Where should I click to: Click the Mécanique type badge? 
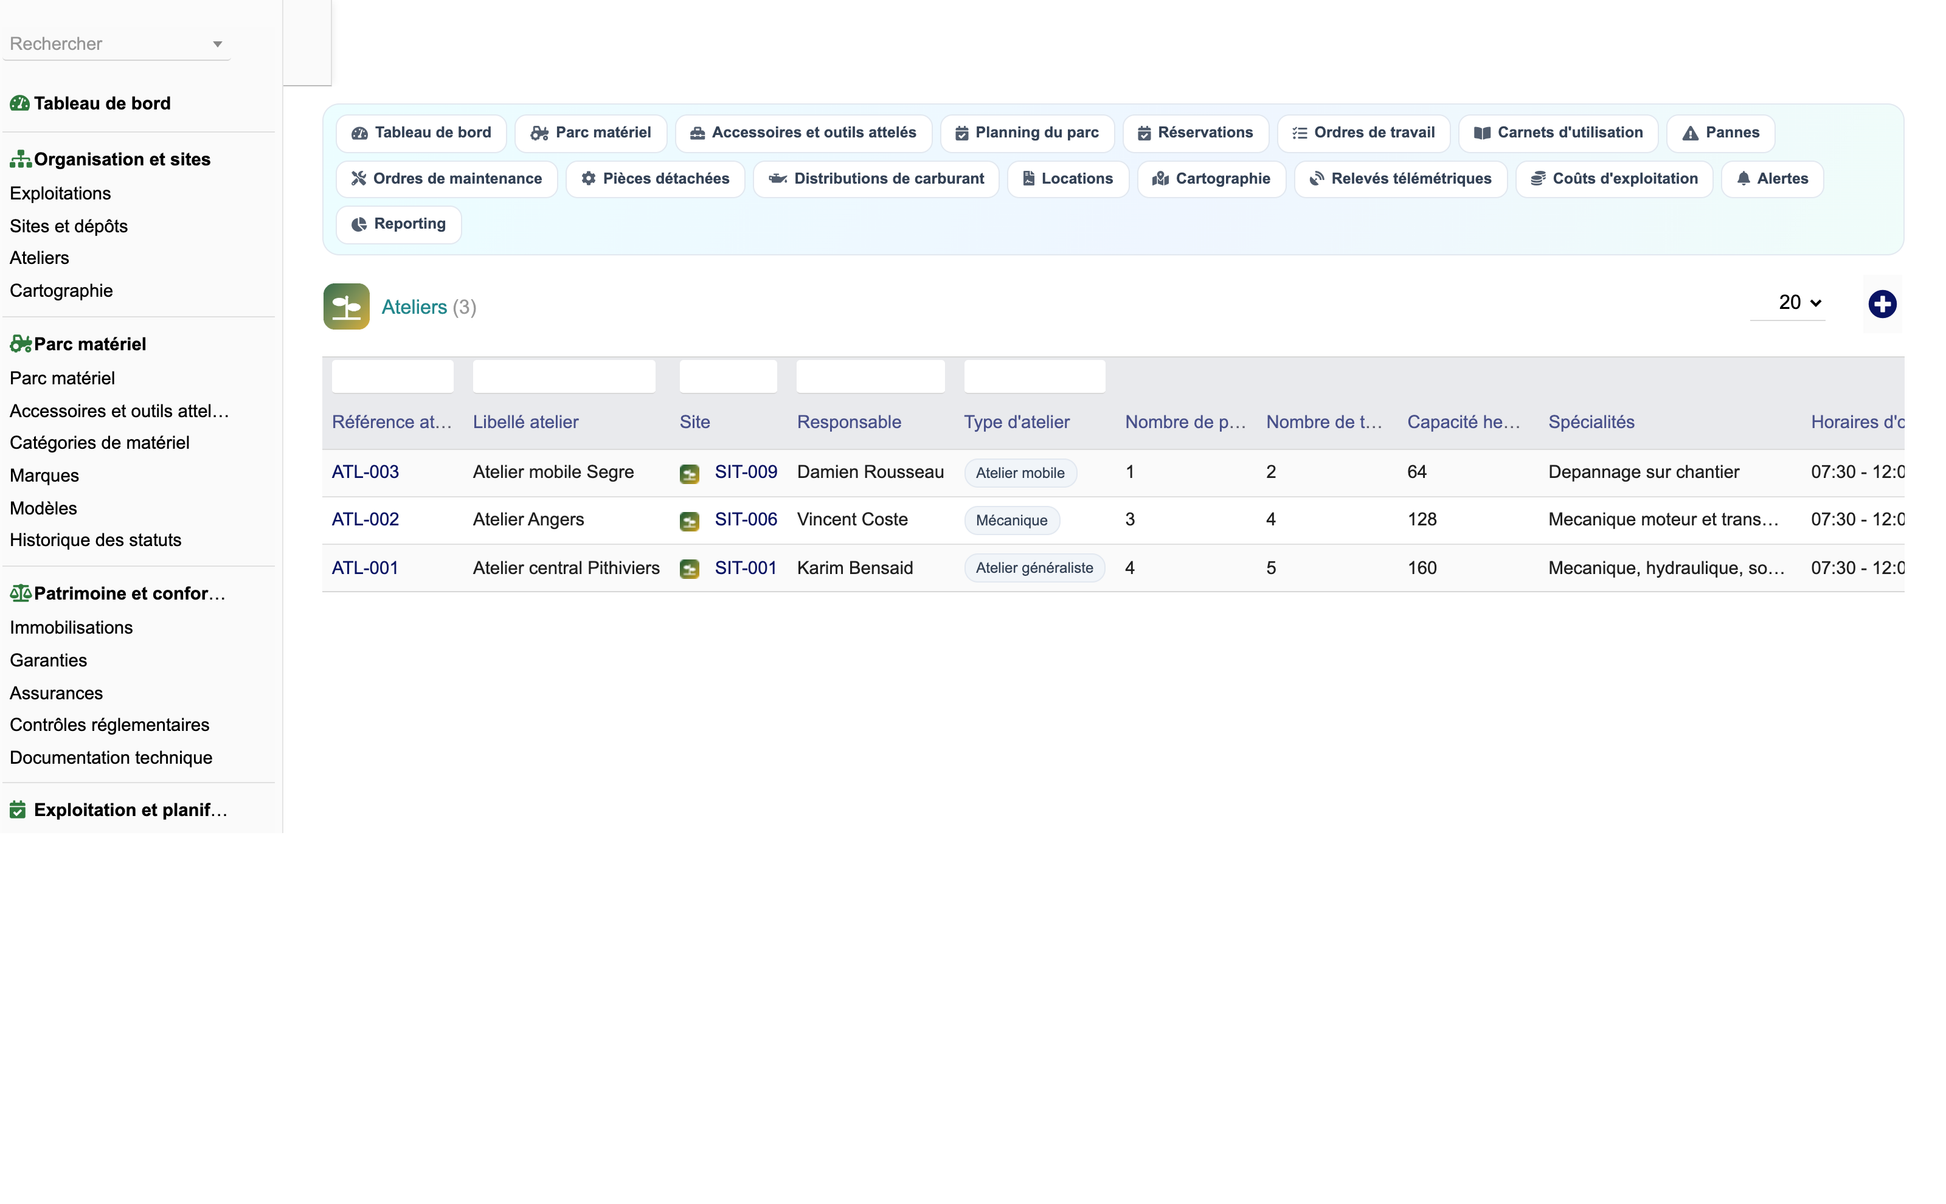1011,520
